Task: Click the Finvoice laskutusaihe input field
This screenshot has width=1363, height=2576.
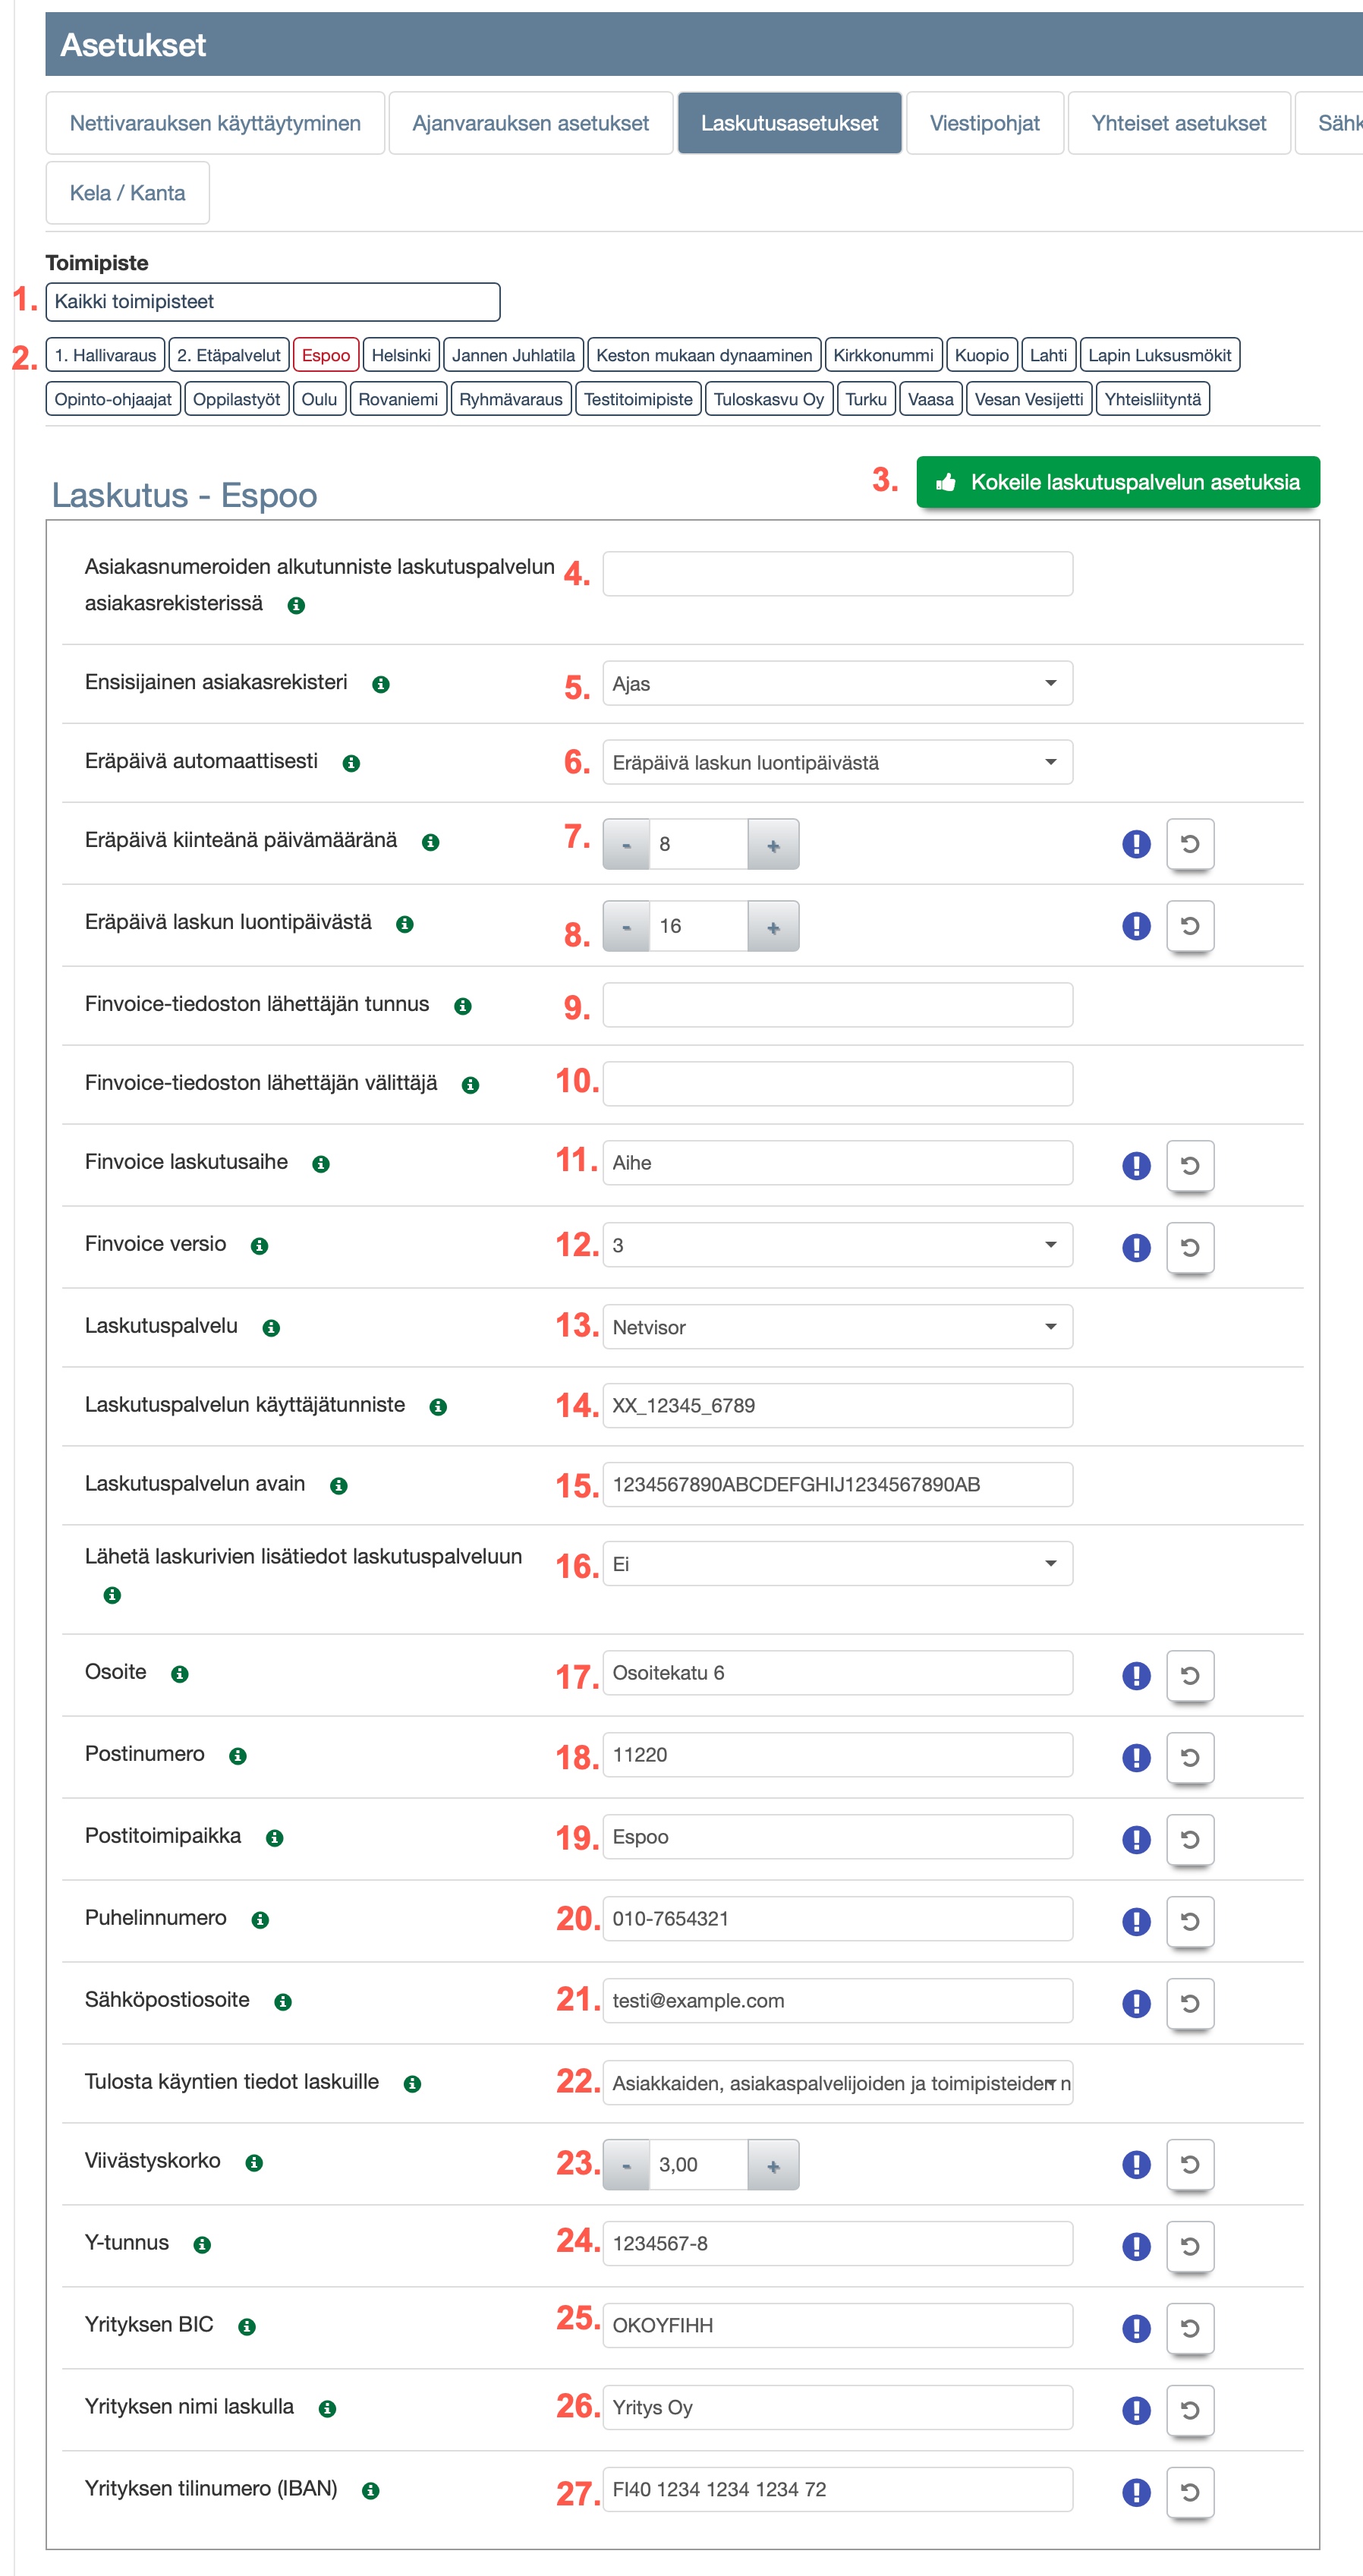Action: point(837,1163)
